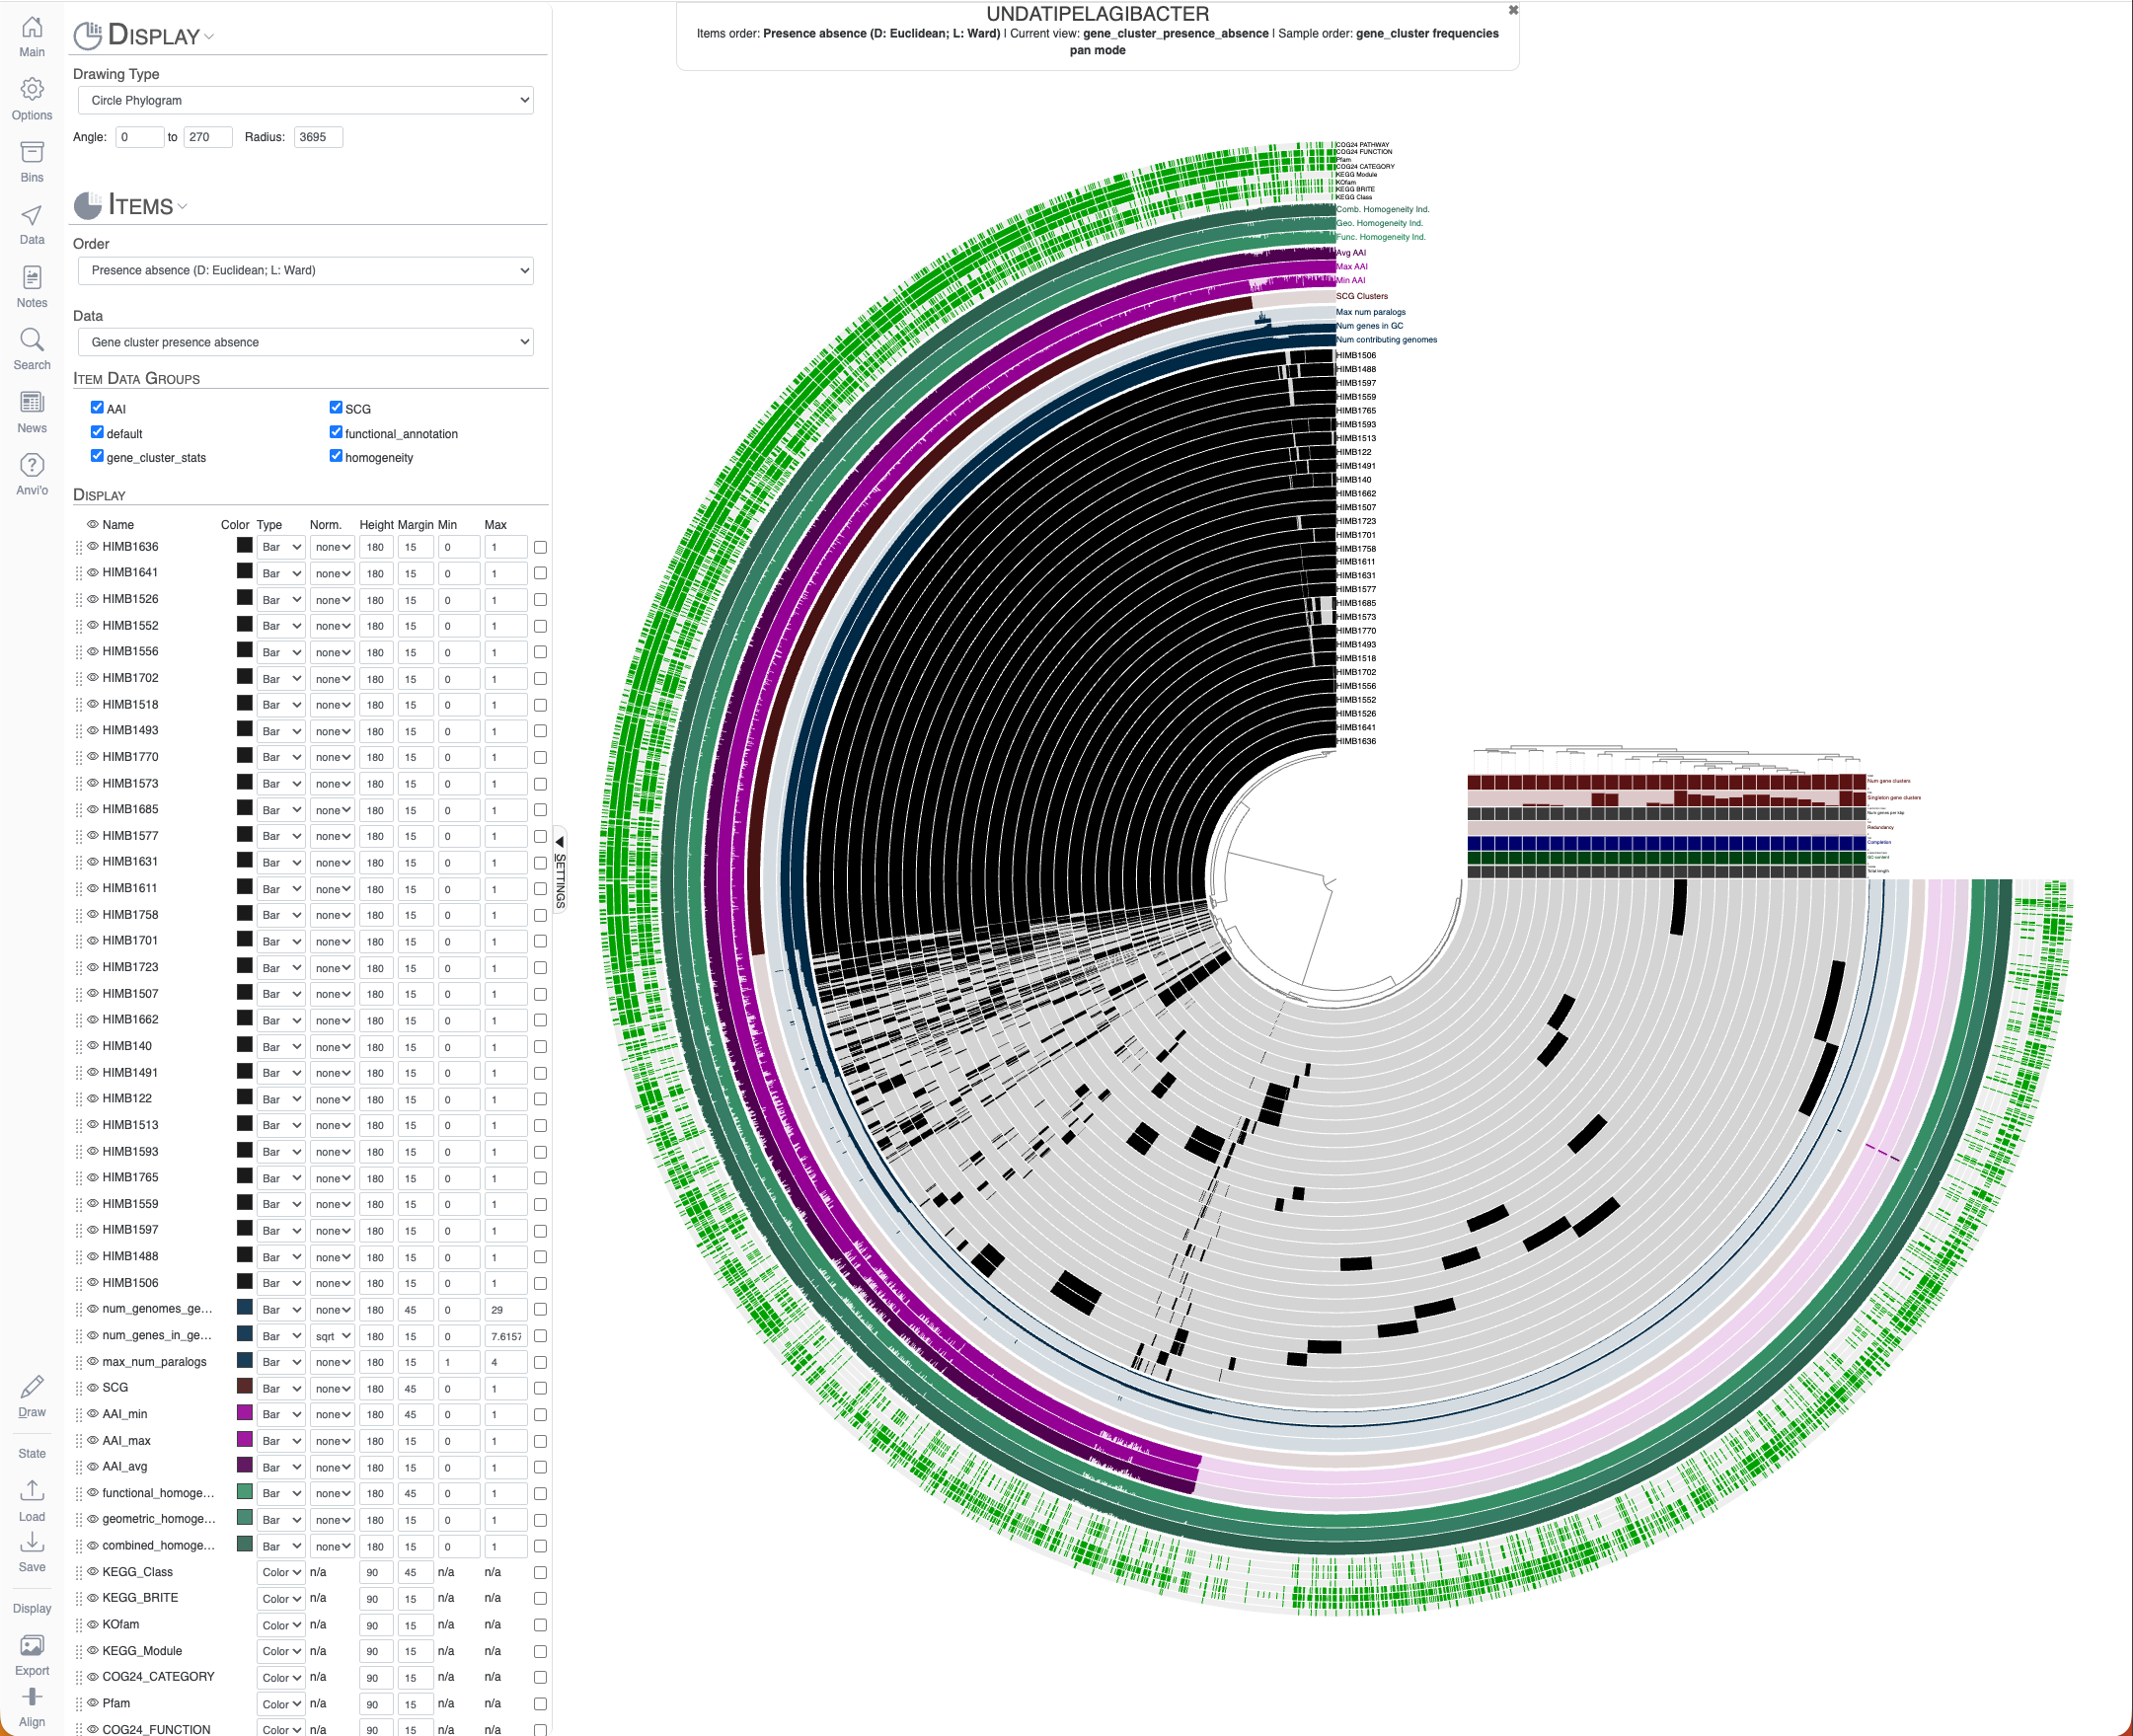Open the items Order dropdown

point(306,270)
